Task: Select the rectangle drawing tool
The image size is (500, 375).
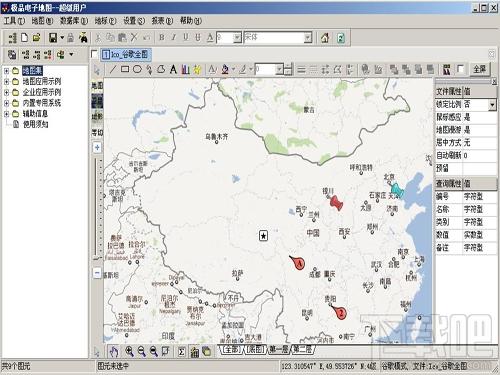Action: 125,69
